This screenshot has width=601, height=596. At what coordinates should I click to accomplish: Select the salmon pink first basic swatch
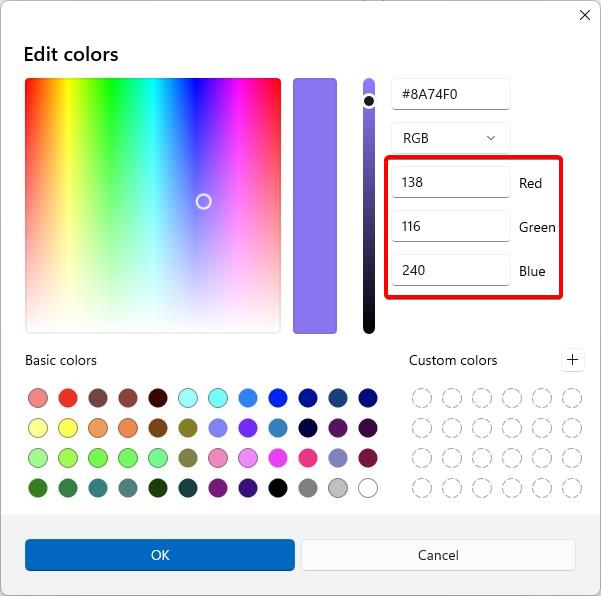(x=38, y=398)
